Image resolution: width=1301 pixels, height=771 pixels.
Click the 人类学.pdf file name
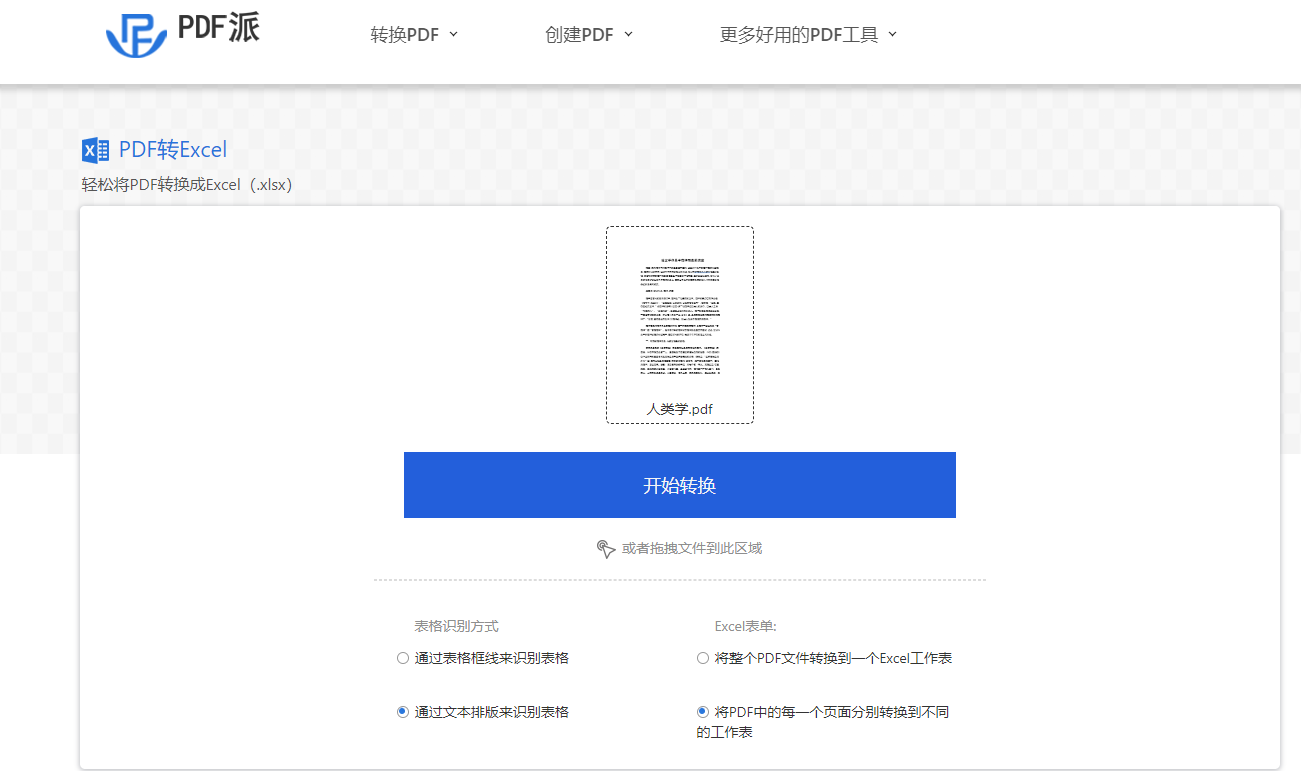pos(680,409)
